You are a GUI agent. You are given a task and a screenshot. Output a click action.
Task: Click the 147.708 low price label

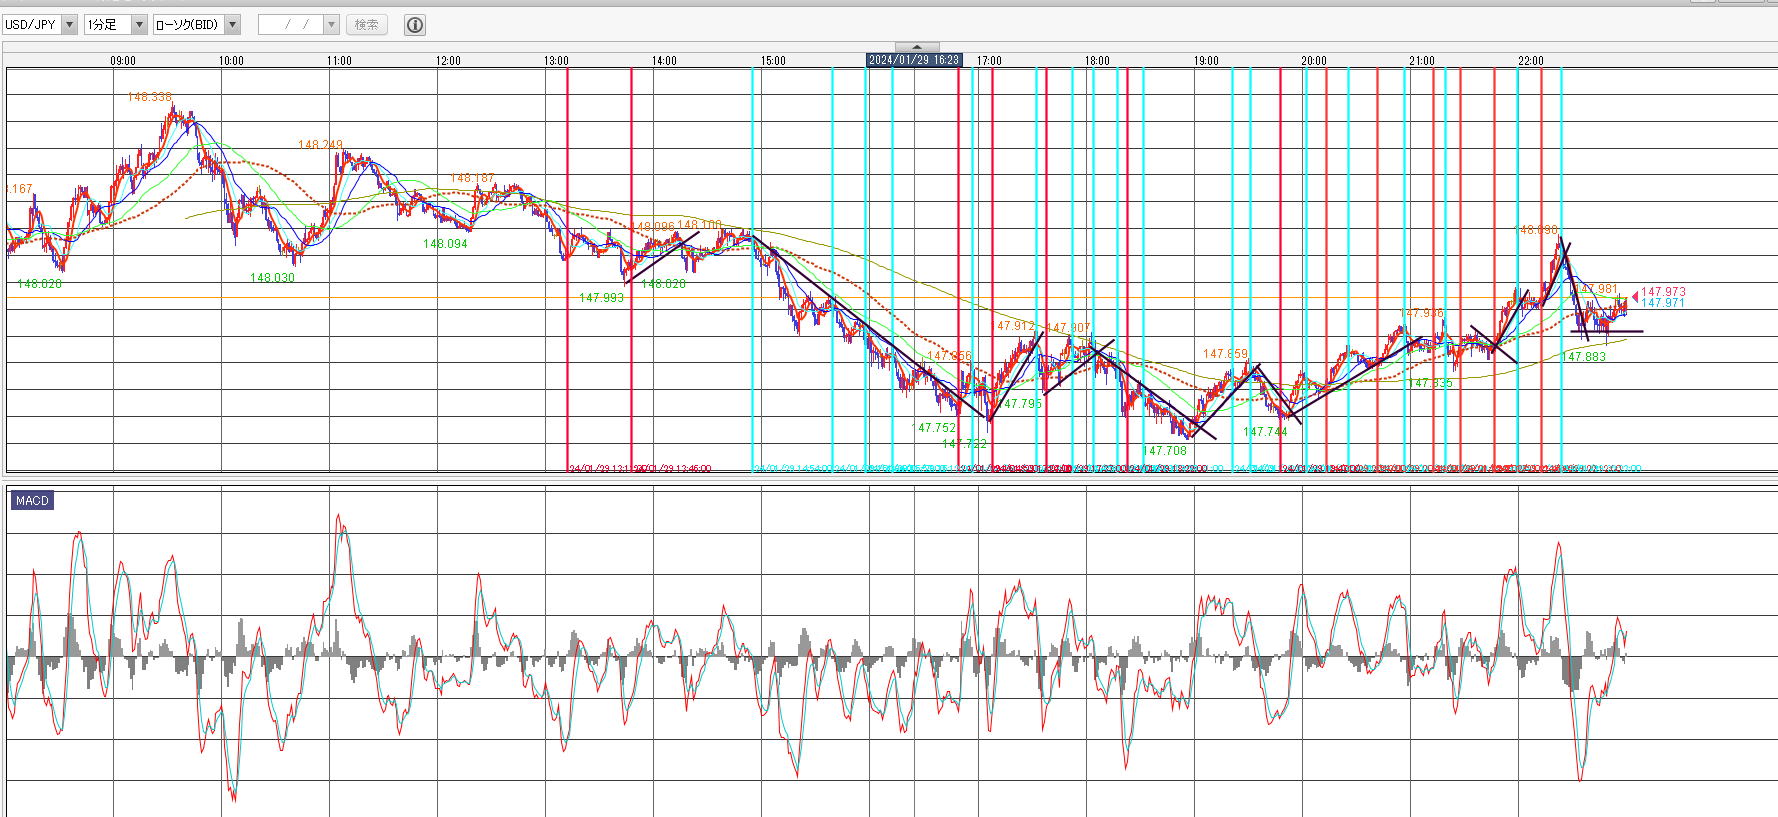click(x=1165, y=451)
